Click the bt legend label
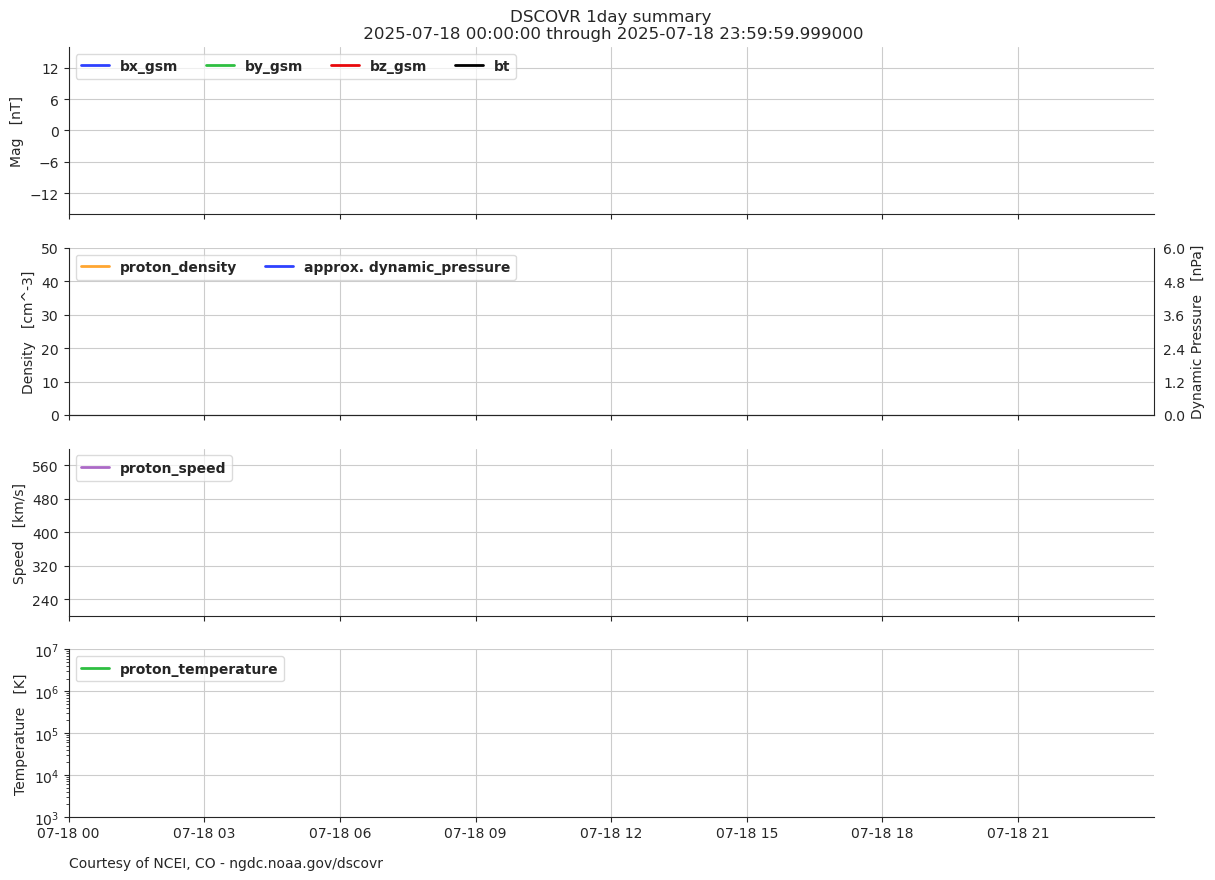The image size is (1215, 880). (x=501, y=67)
